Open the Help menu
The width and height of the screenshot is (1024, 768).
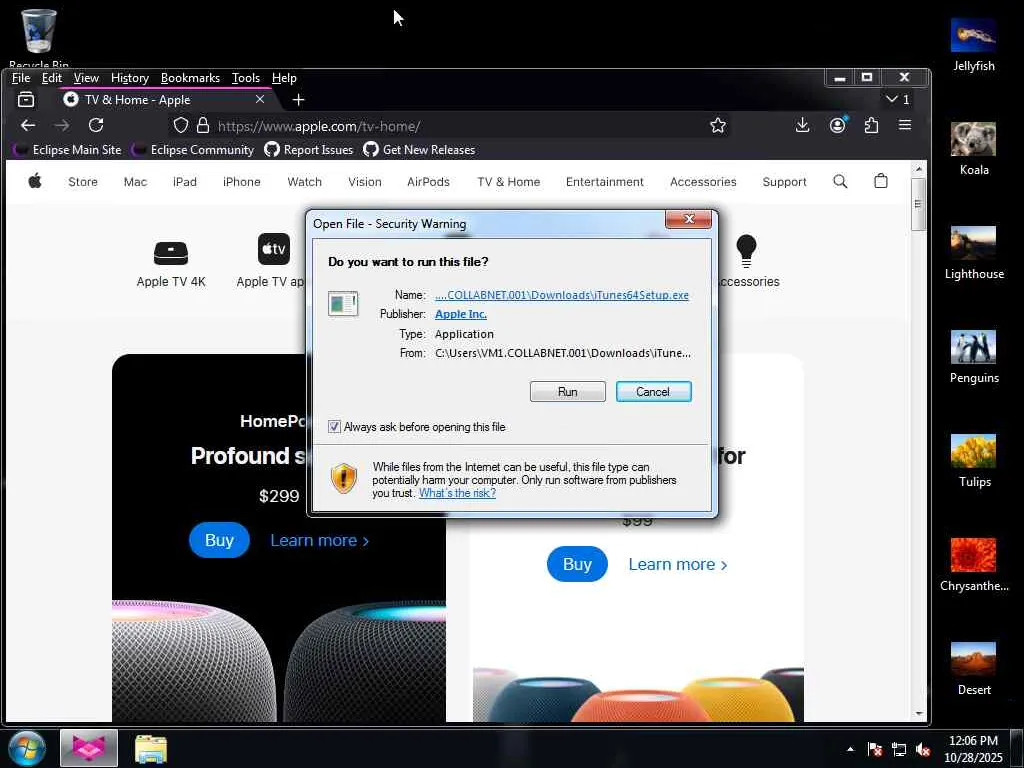tap(284, 78)
